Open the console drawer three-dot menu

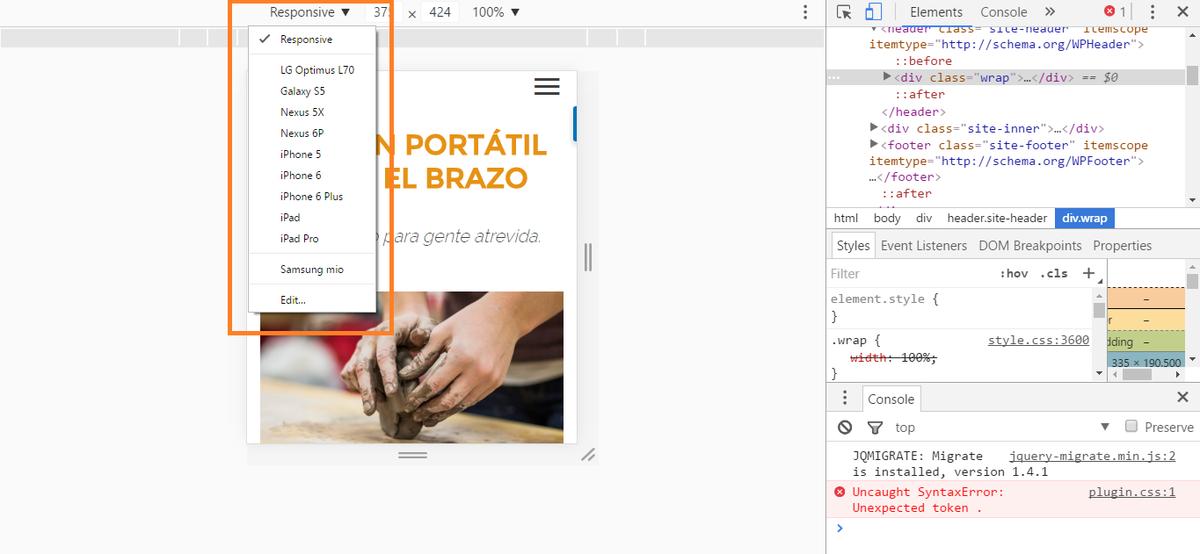pos(845,398)
